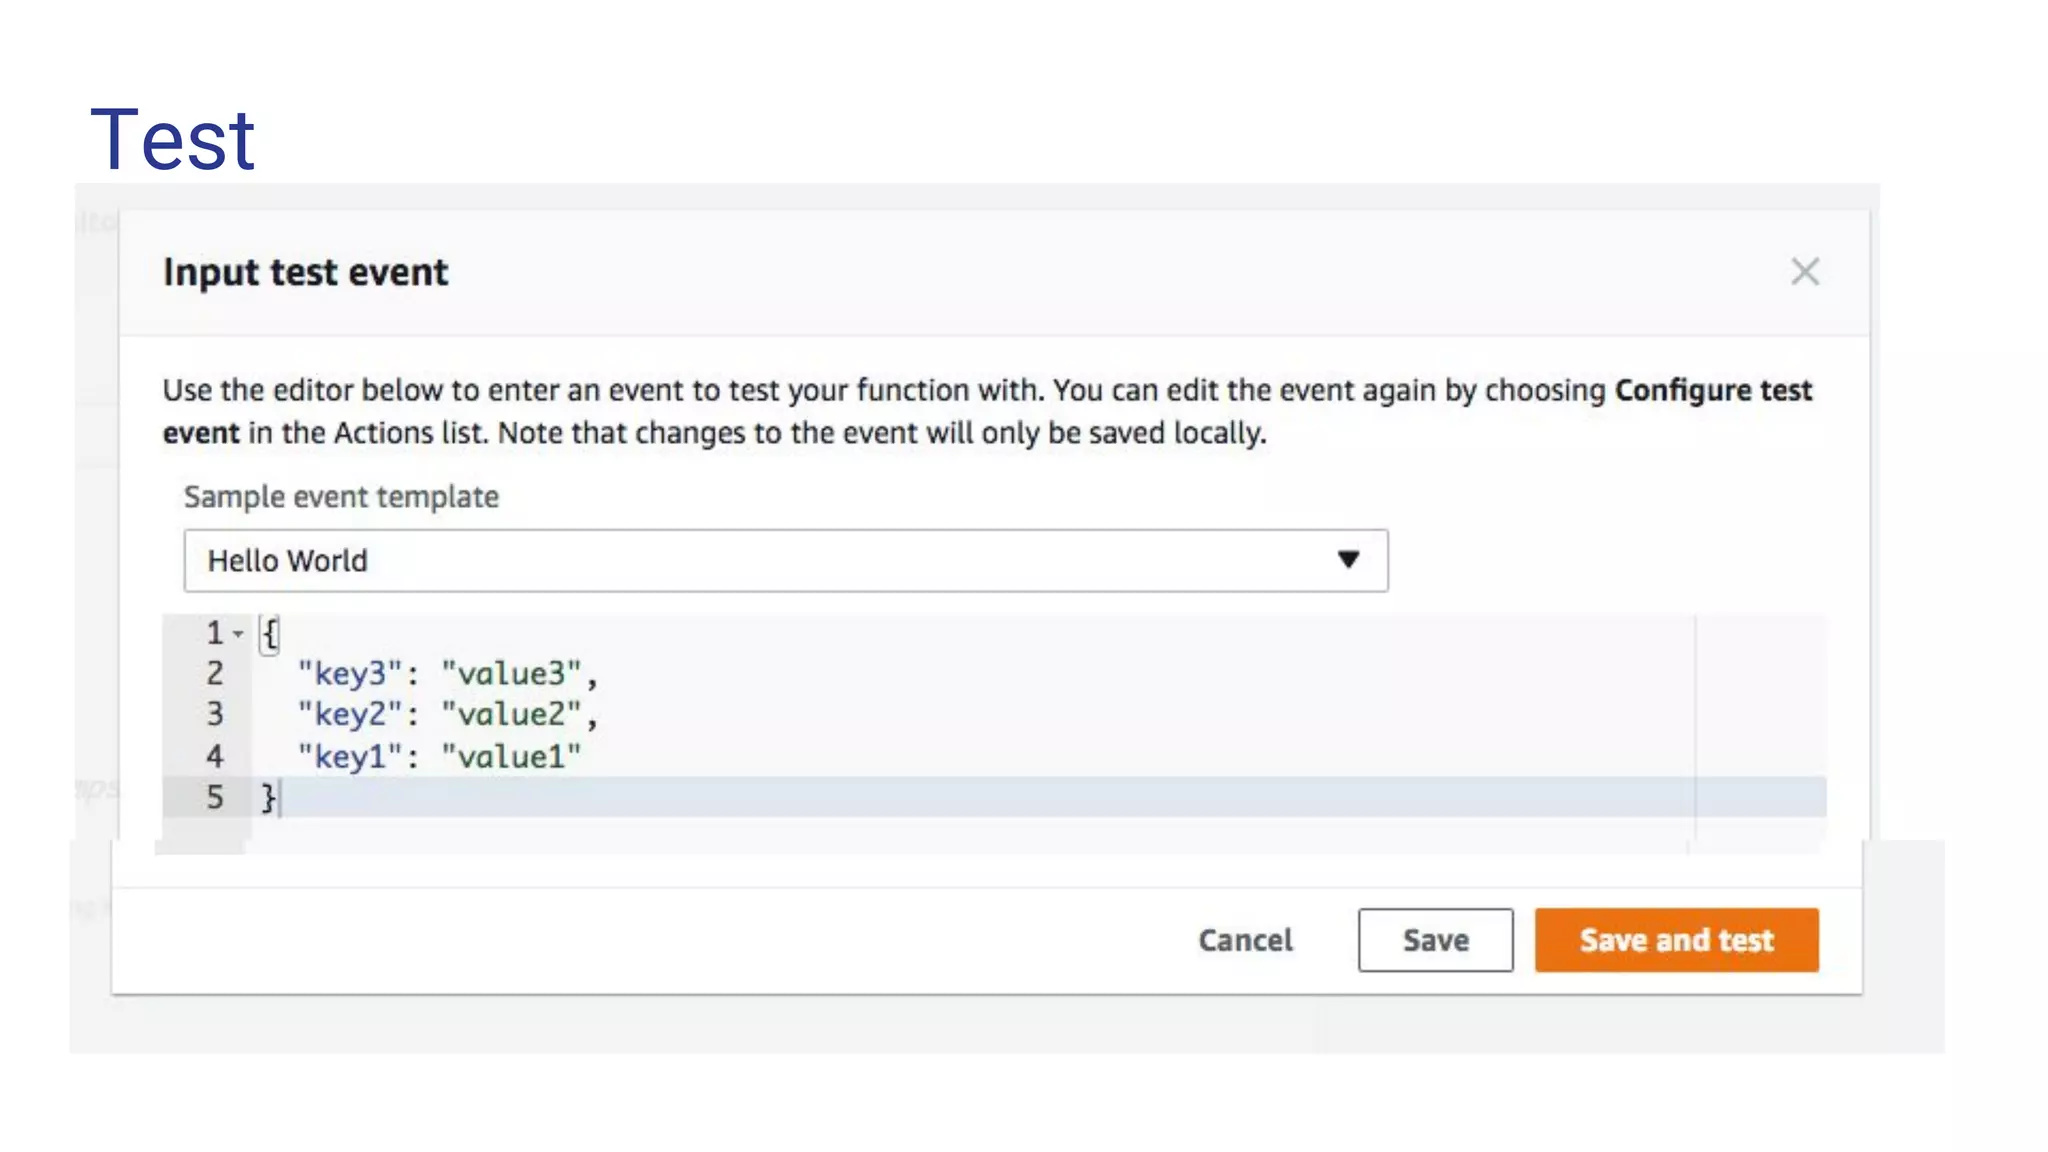The width and height of the screenshot is (2048, 1152).
Task: Click on the "value2" string in editor
Action: tap(511, 715)
